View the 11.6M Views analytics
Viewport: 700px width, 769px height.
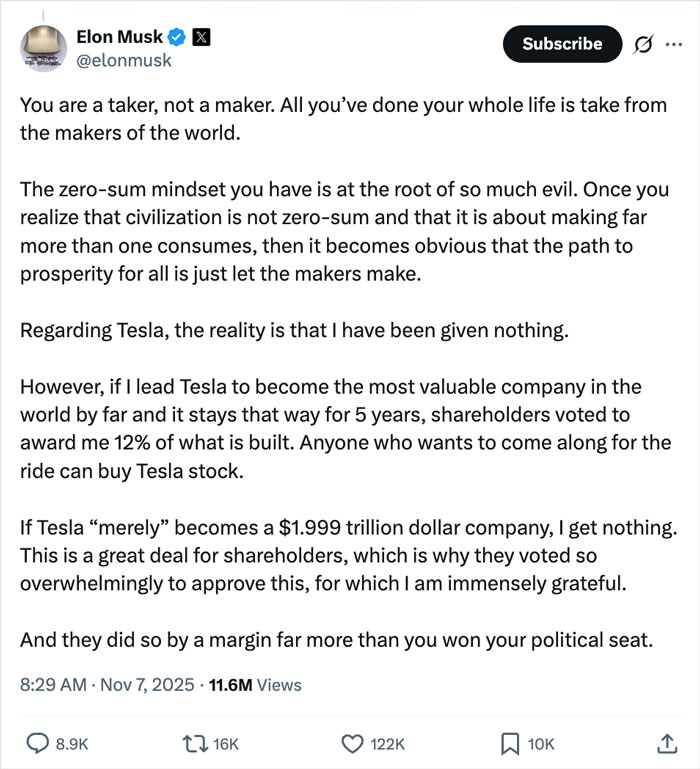tap(255, 685)
